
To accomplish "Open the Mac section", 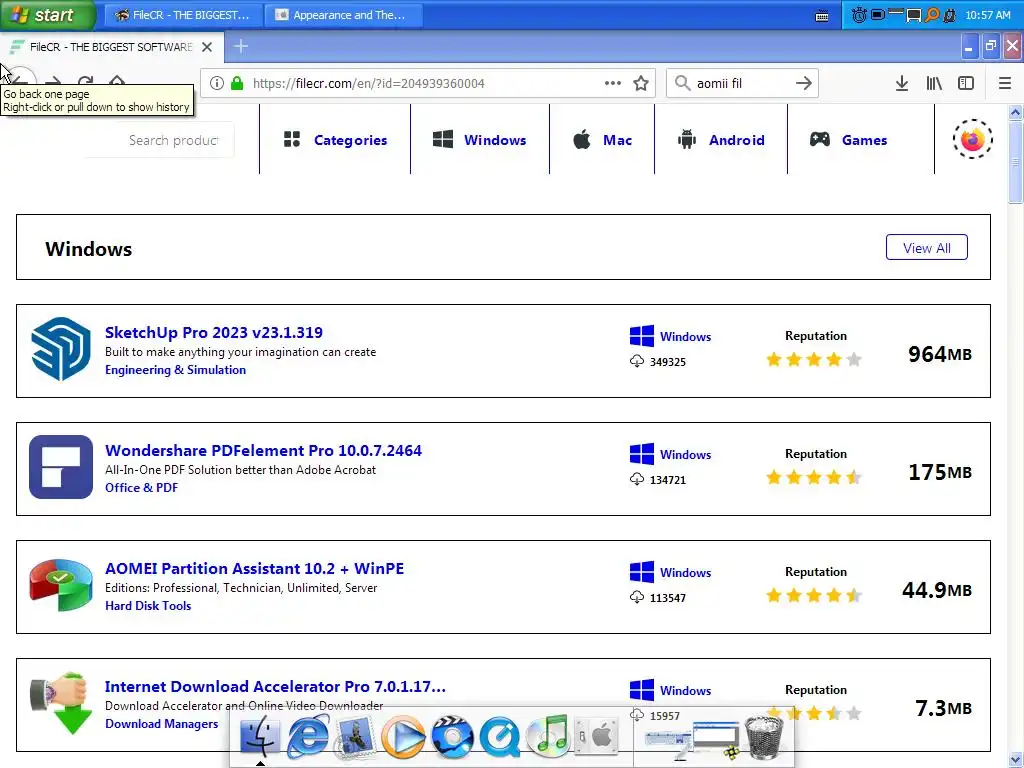I will [x=602, y=140].
